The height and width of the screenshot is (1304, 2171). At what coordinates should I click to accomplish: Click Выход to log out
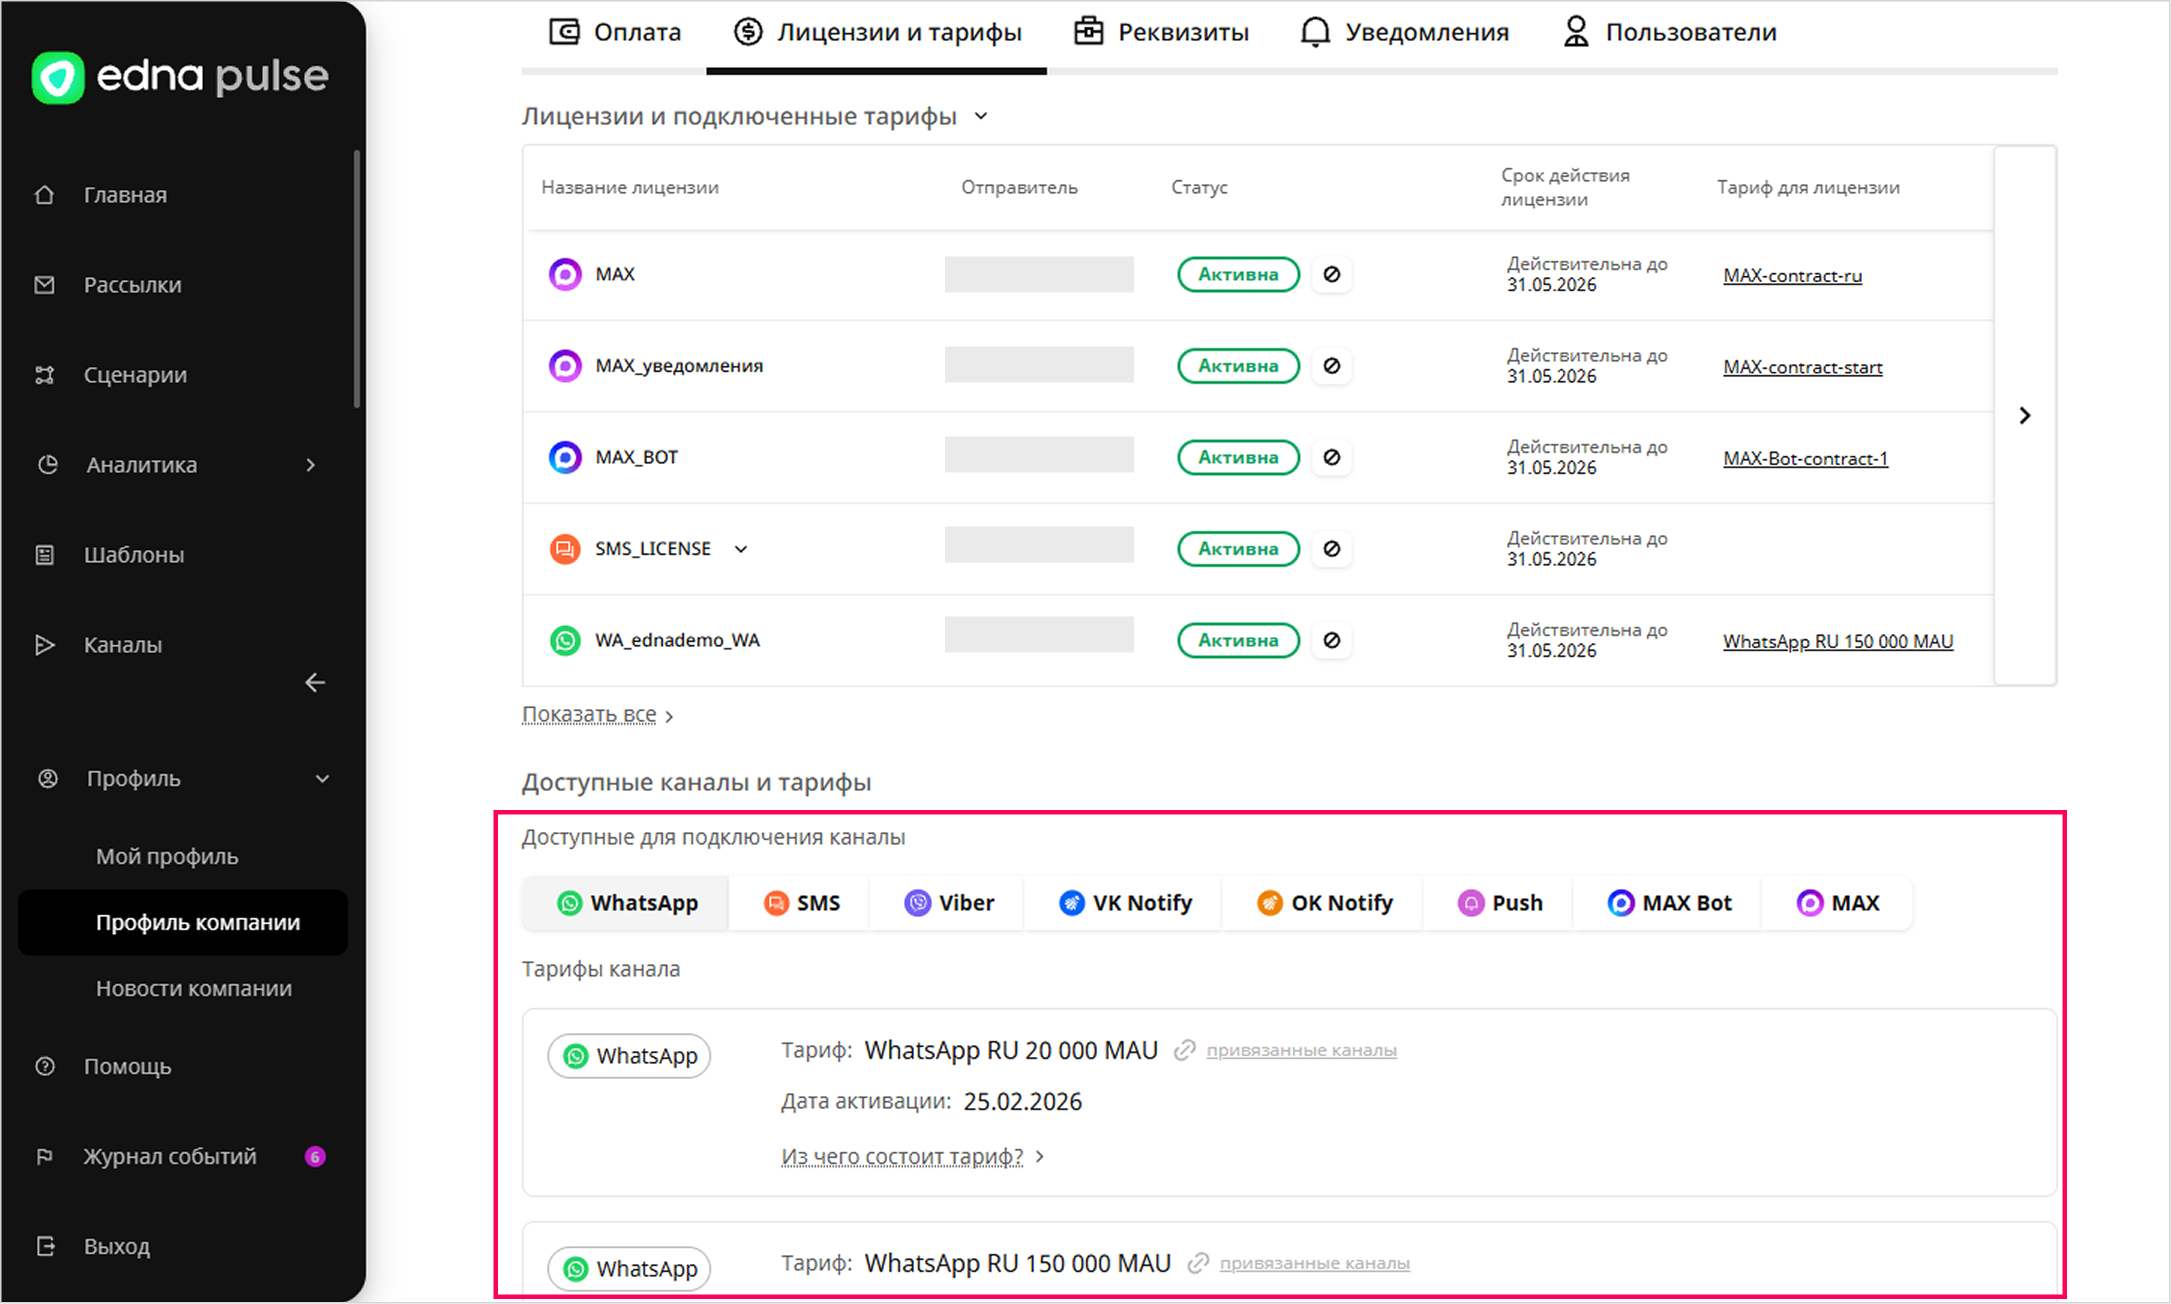tap(116, 1247)
